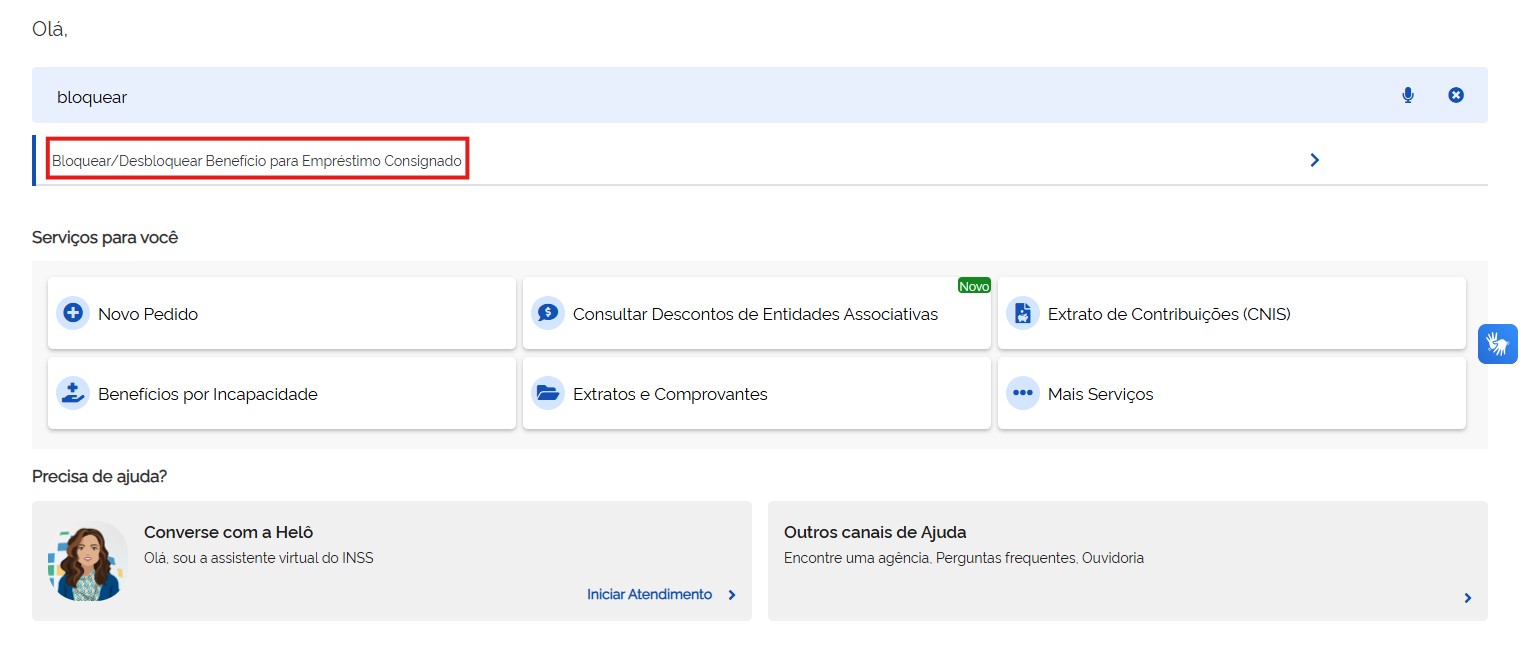Viewport: 1523px width, 651px height.
Task: Click the green Novo badge
Action: coord(973,286)
